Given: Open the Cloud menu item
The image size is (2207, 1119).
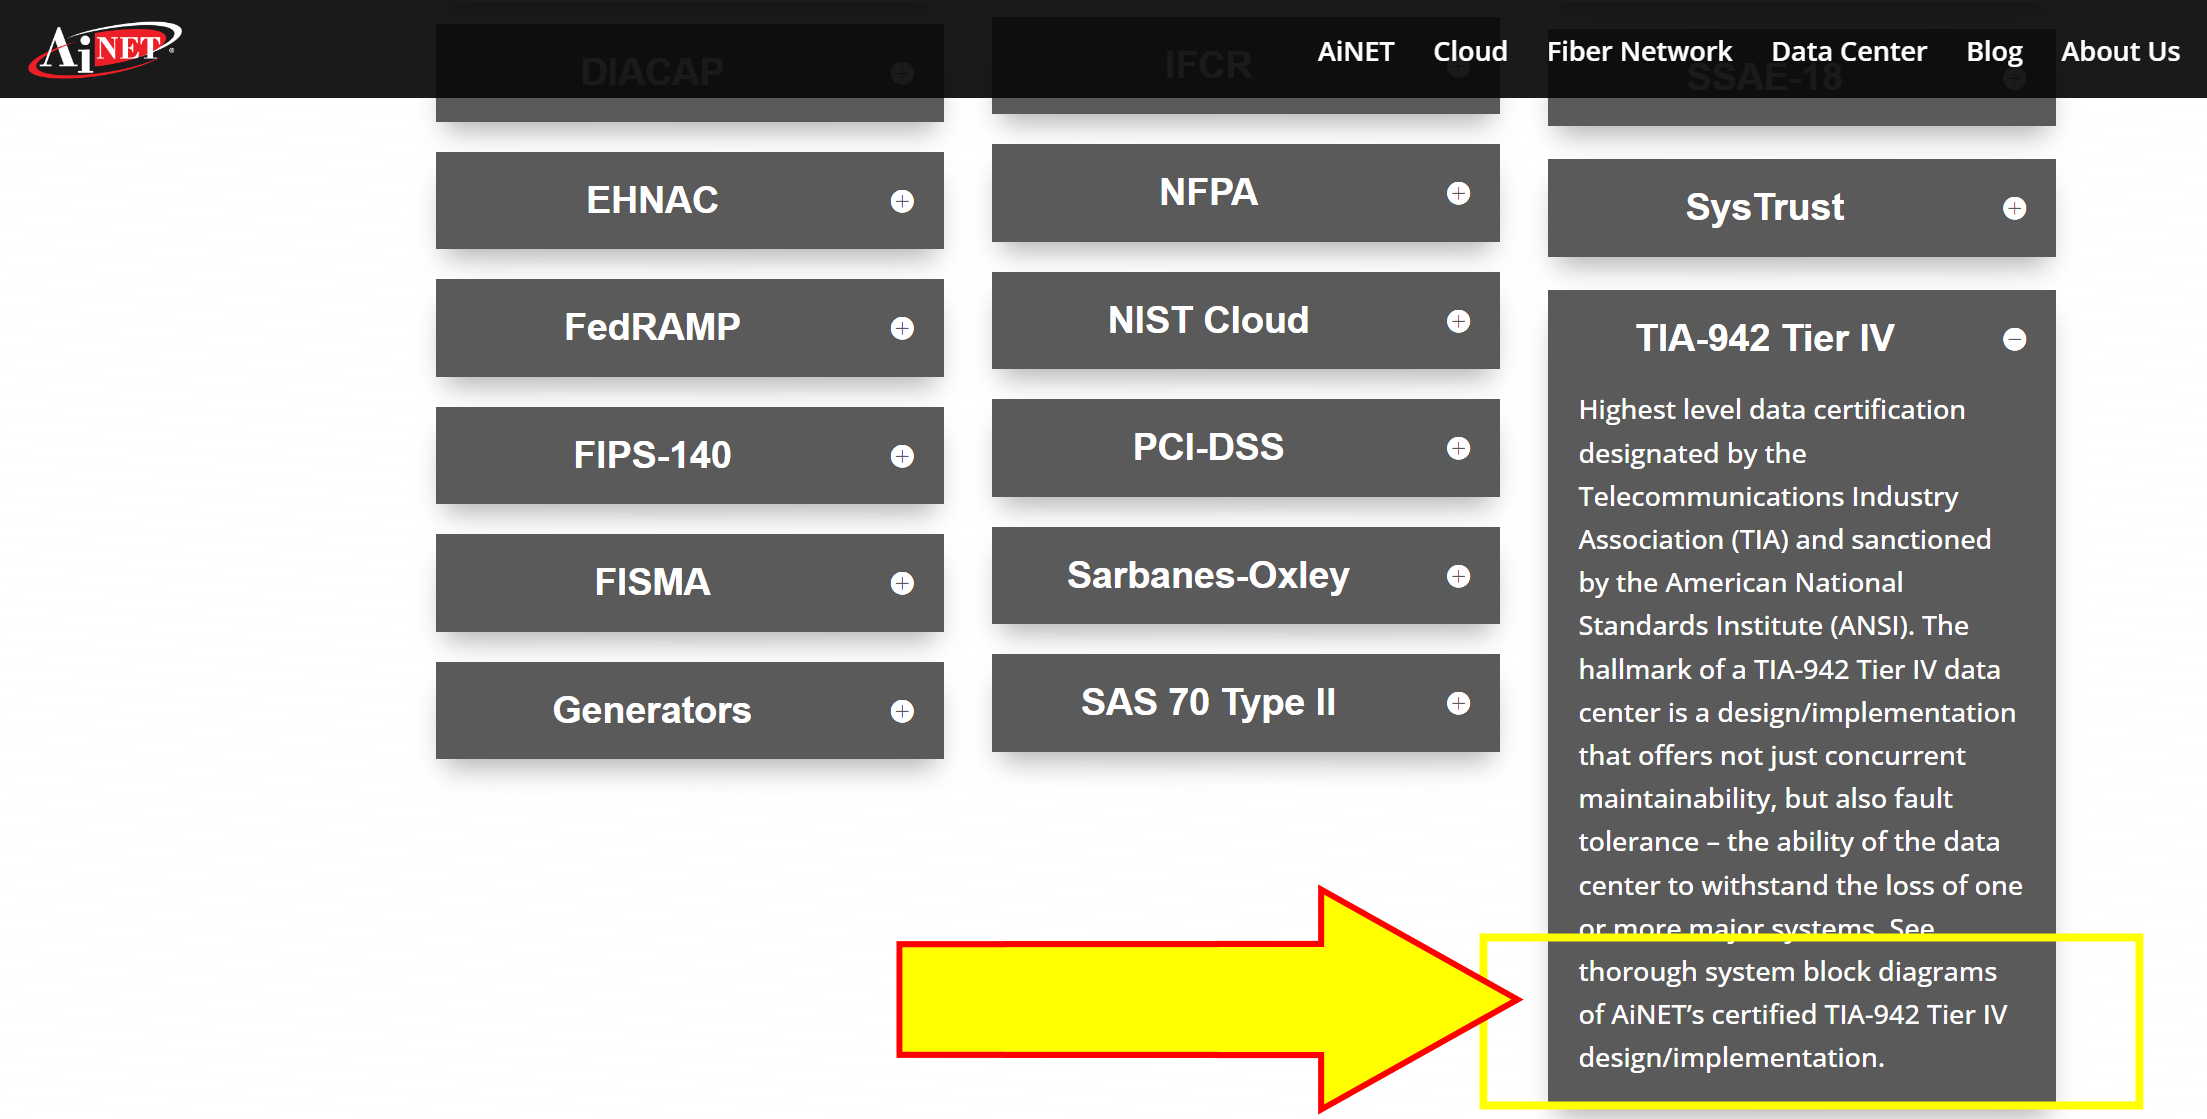Looking at the screenshot, I should (x=1469, y=51).
